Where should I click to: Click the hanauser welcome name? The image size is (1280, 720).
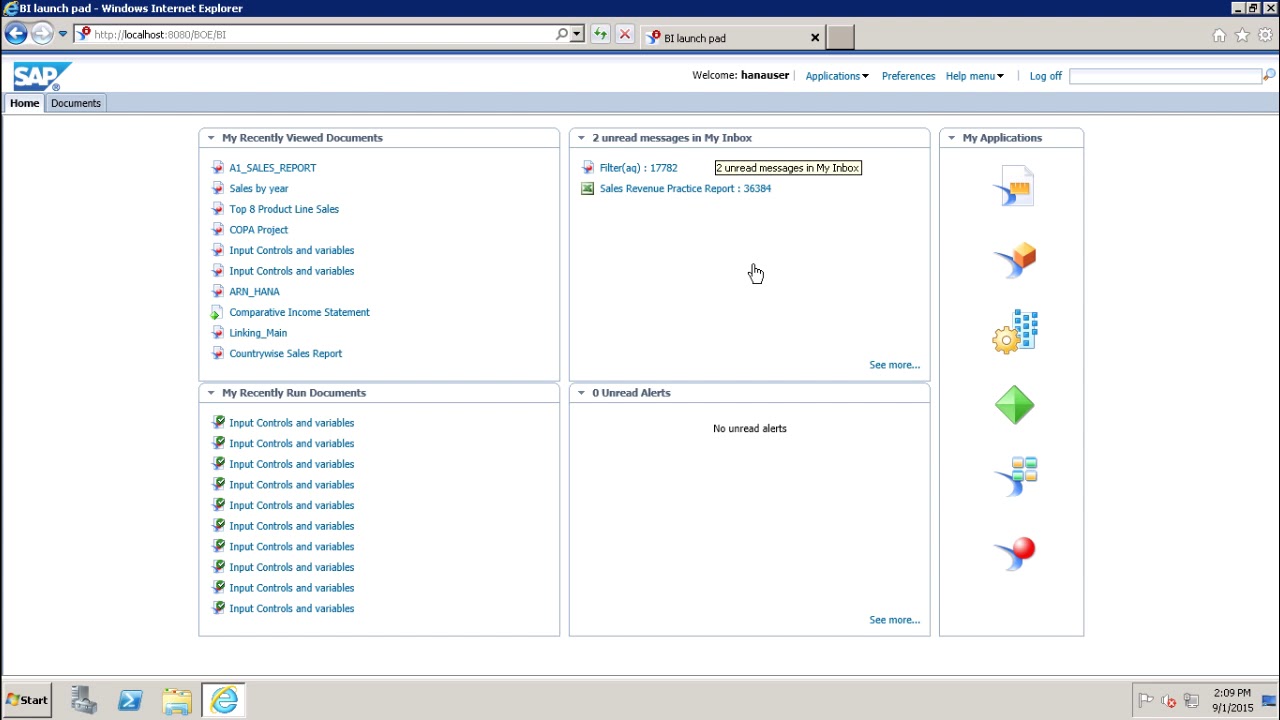(765, 75)
